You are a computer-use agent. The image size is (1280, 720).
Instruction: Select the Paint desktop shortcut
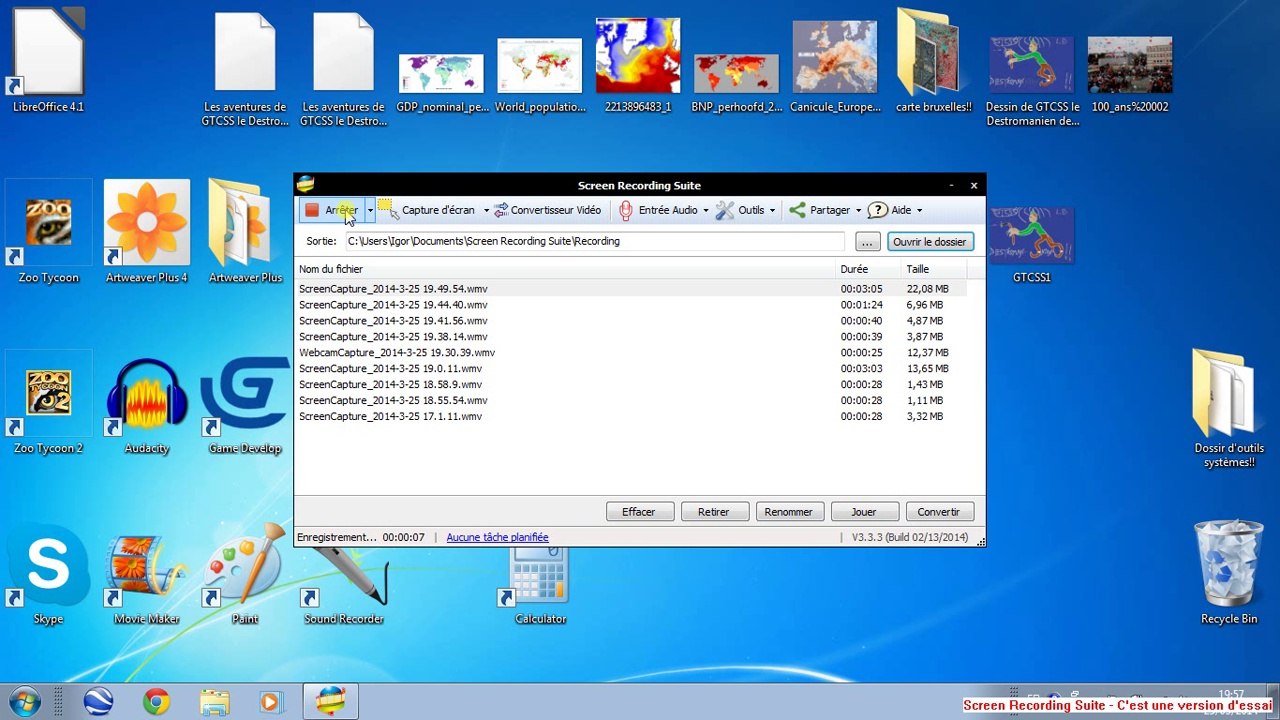[245, 574]
